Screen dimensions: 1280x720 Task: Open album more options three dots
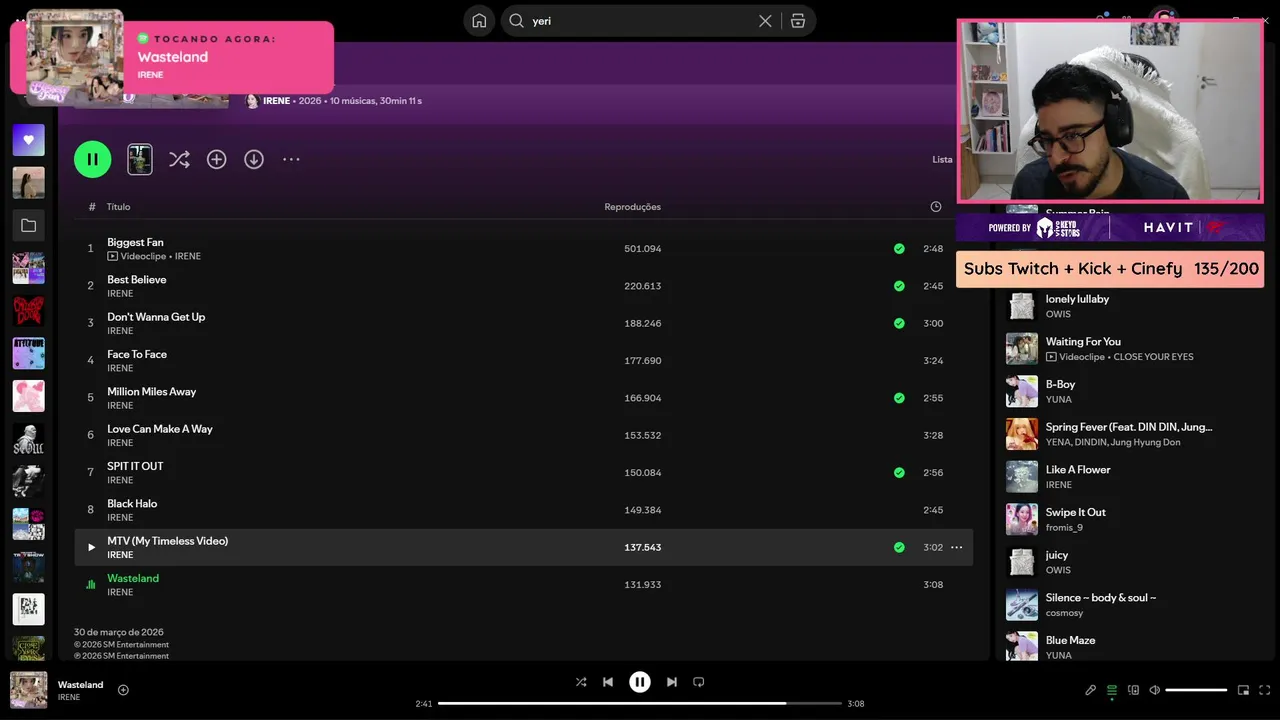click(291, 159)
